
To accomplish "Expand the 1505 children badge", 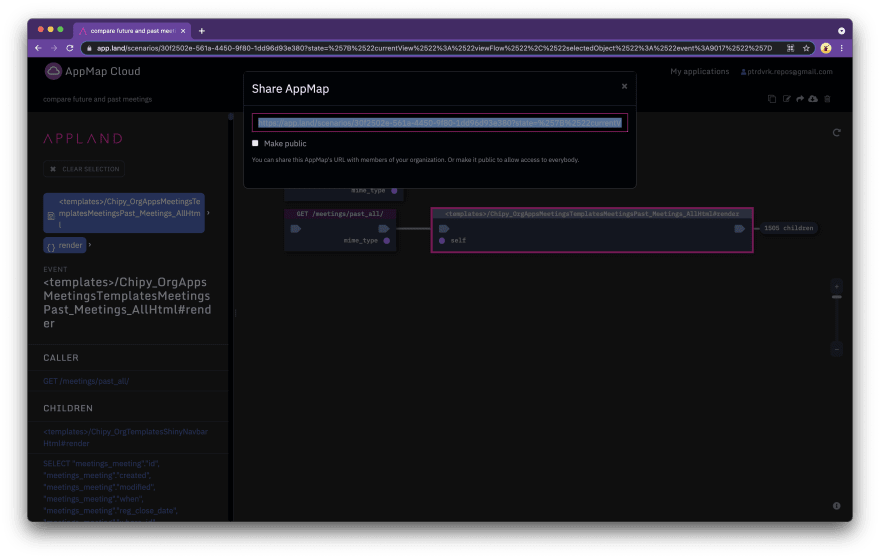I will (x=789, y=228).
